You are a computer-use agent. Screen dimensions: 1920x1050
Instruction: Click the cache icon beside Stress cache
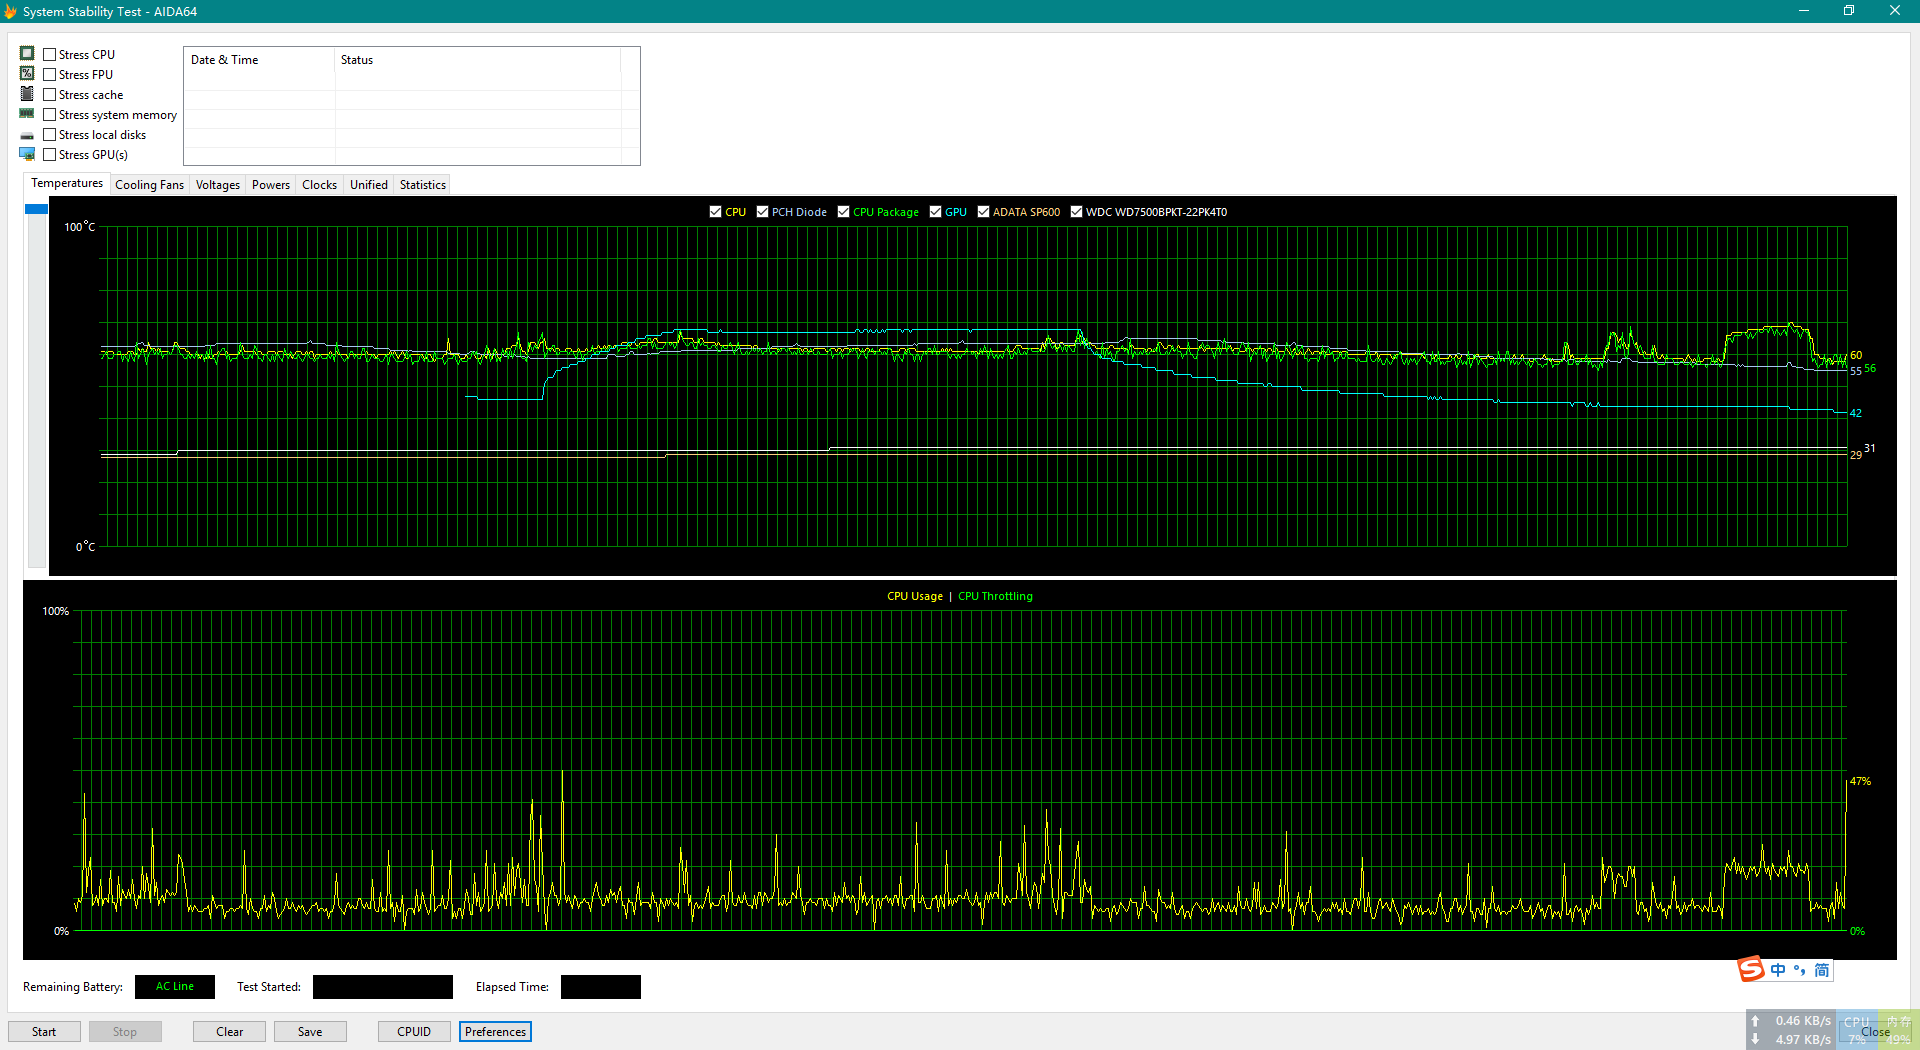point(27,93)
